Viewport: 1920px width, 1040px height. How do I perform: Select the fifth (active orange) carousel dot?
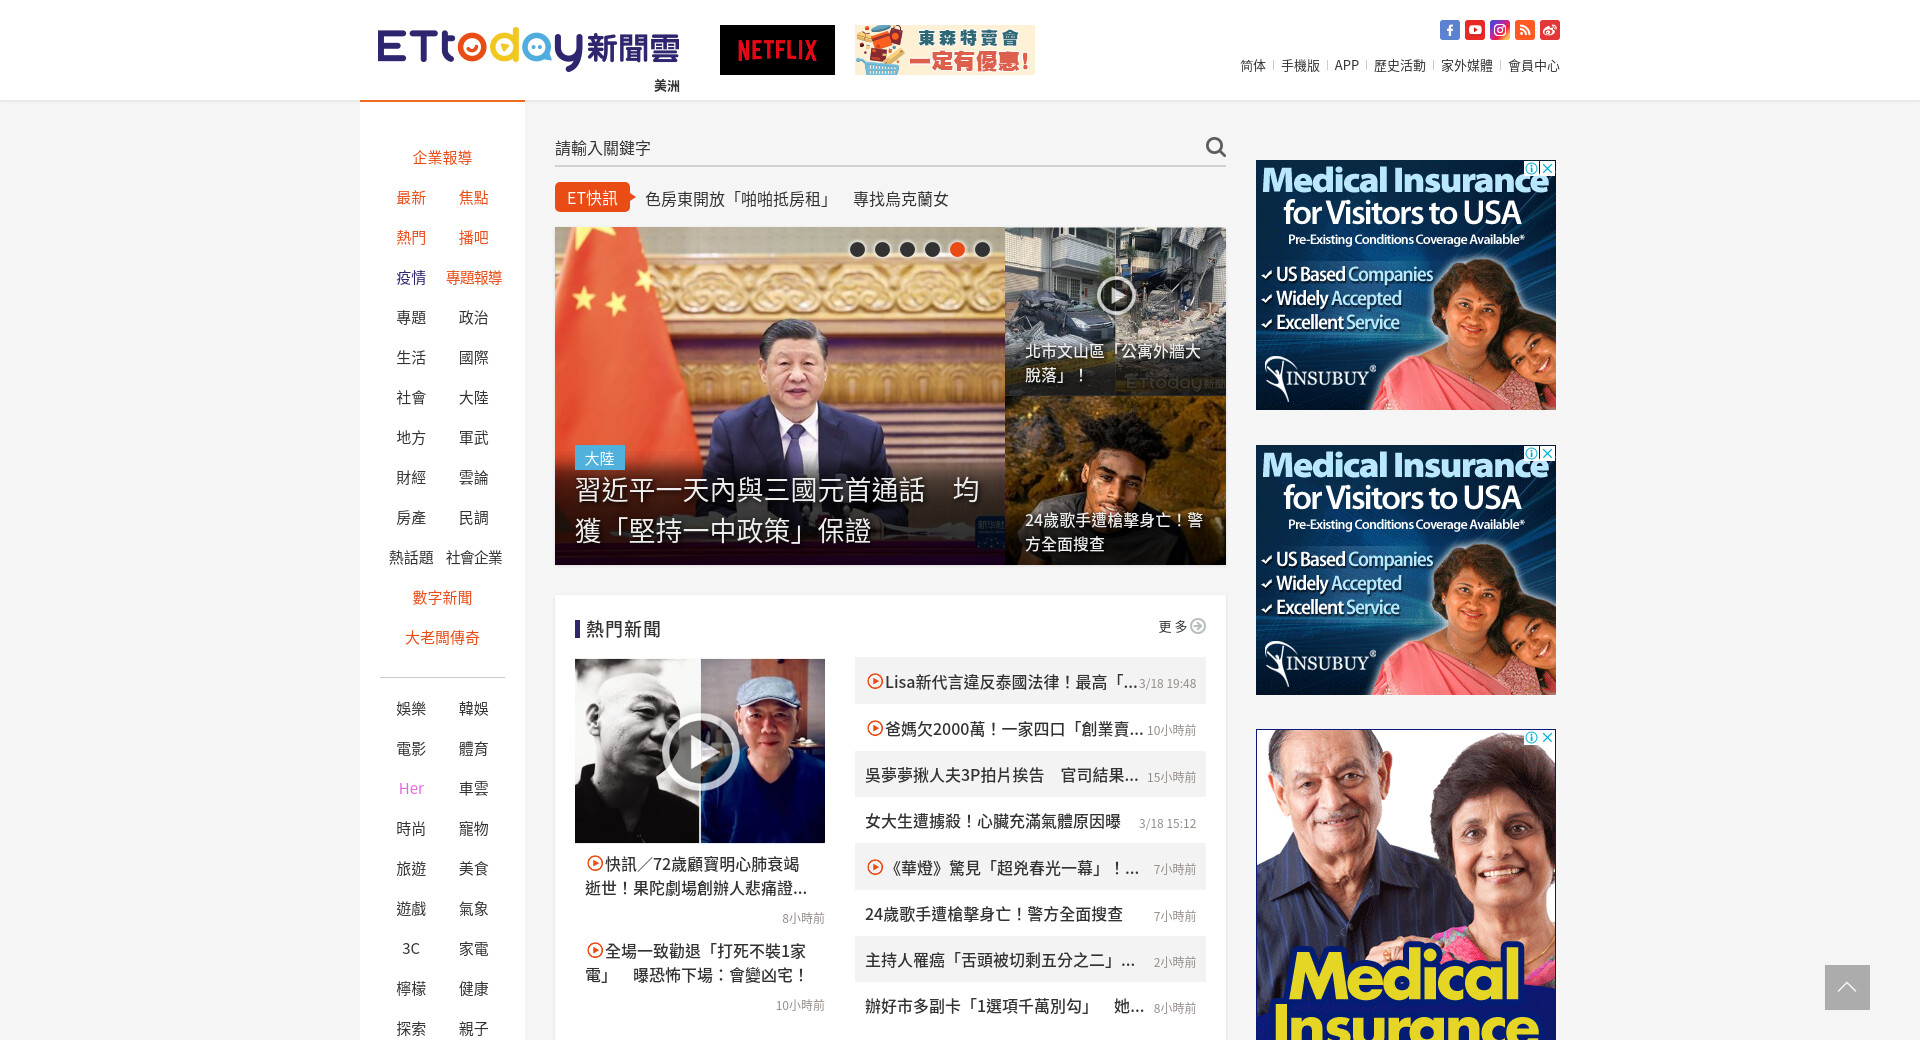click(957, 249)
